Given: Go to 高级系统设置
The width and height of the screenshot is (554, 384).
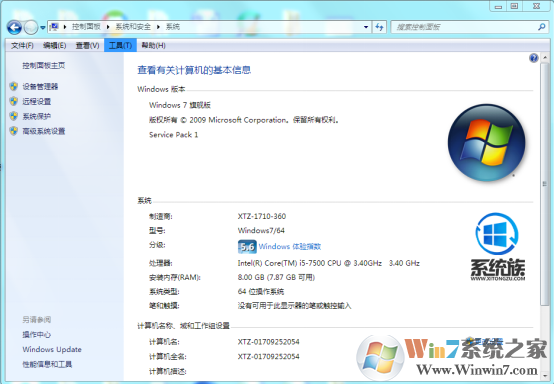Looking at the screenshot, I should (x=44, y=131).
